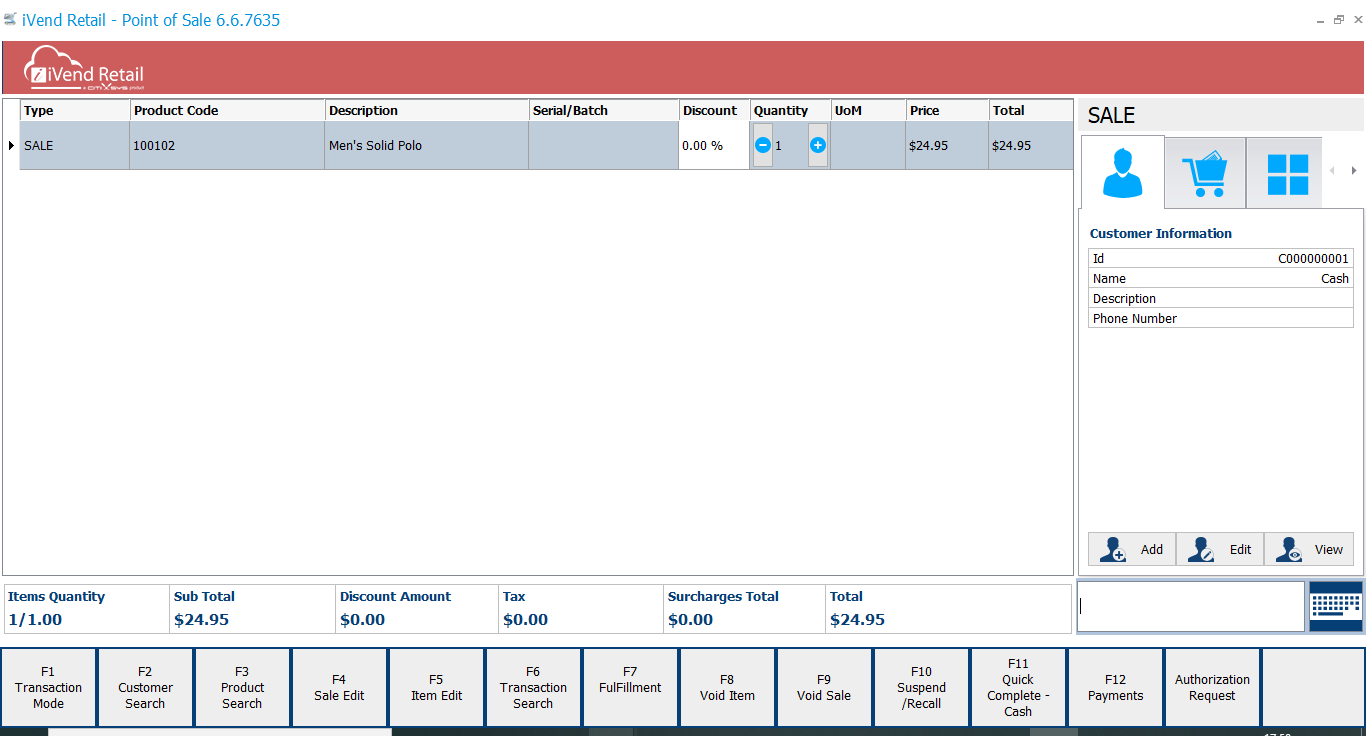Open the on-screen keyboard icon
This screenshot has width=1366, height=736.
click(x=1335, y=607)
